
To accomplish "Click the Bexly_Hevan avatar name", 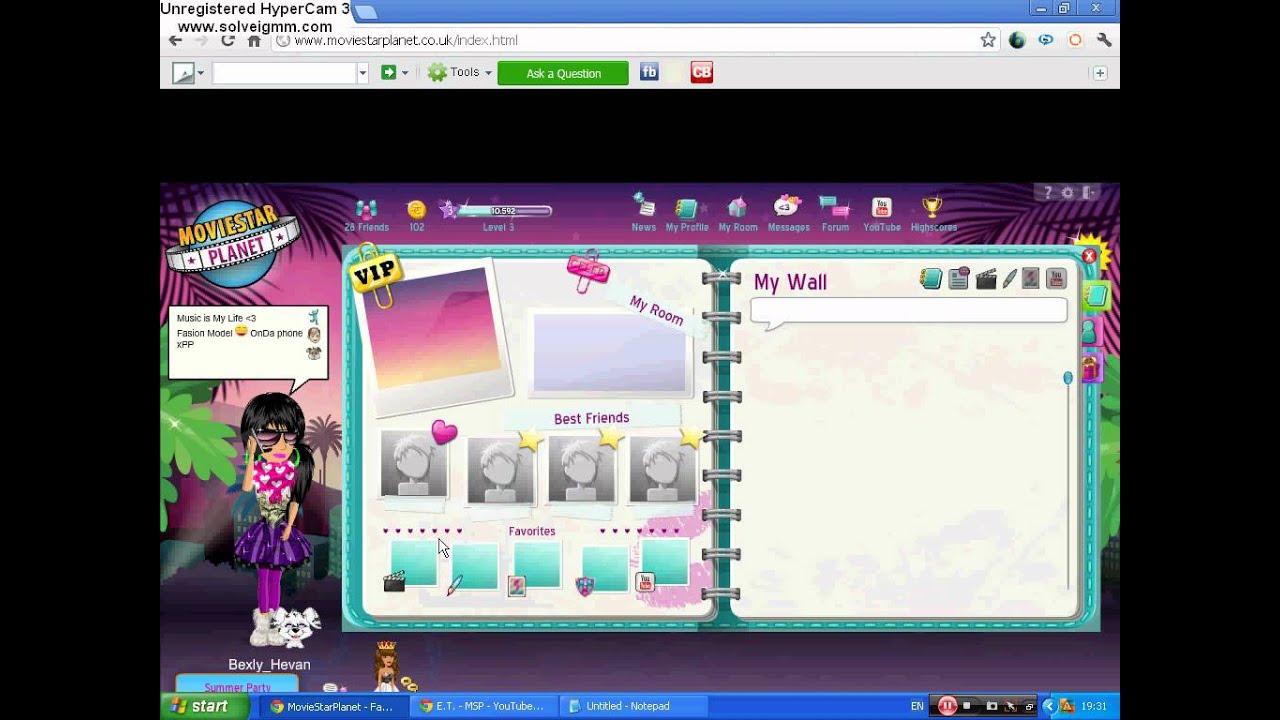I will [x=269, y=665].
